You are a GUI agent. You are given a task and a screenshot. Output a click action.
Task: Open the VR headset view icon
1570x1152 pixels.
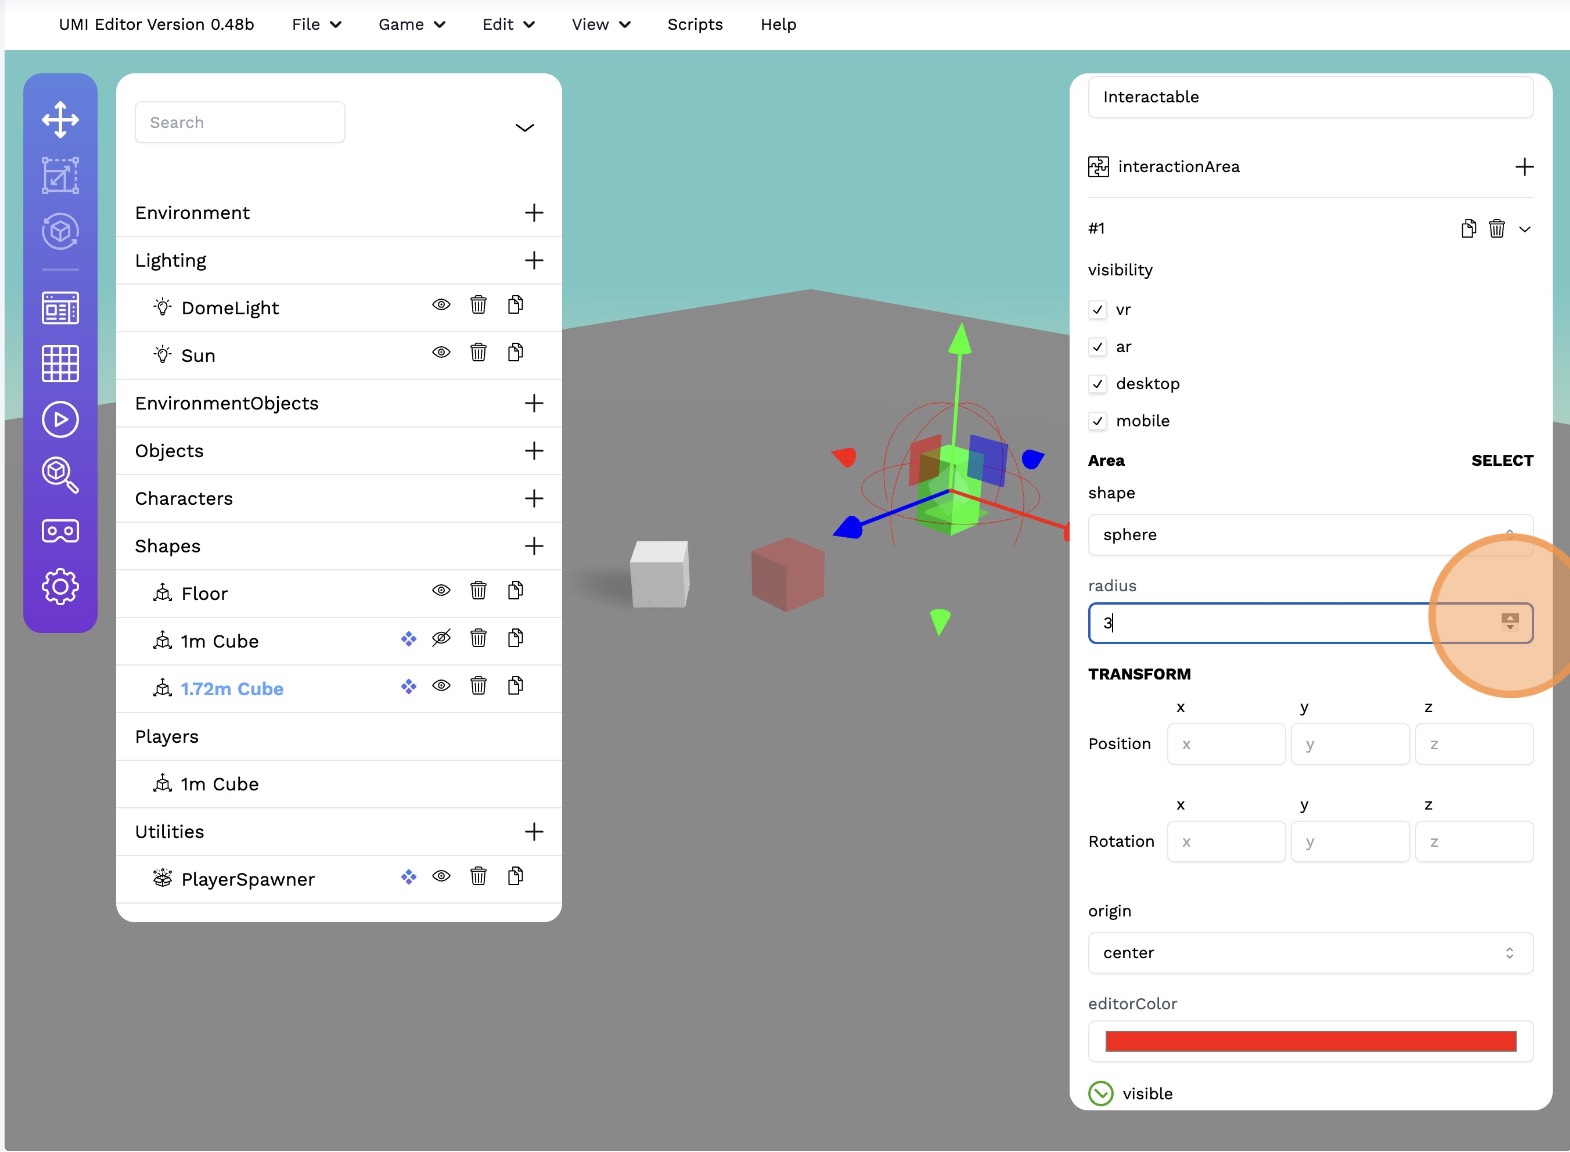coord(60,531)
